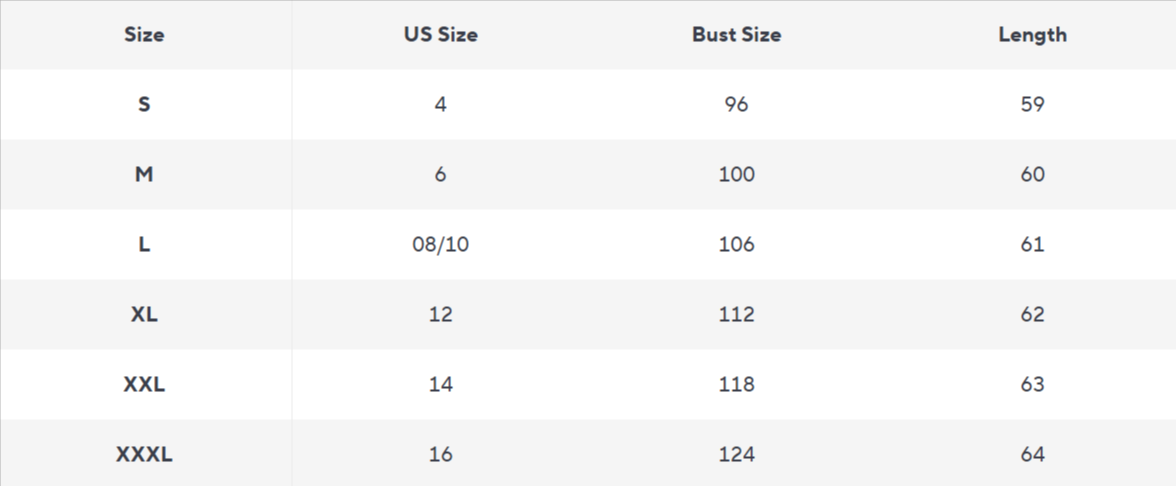
Task: Click the Size column header
Action: tap(144, 35)
